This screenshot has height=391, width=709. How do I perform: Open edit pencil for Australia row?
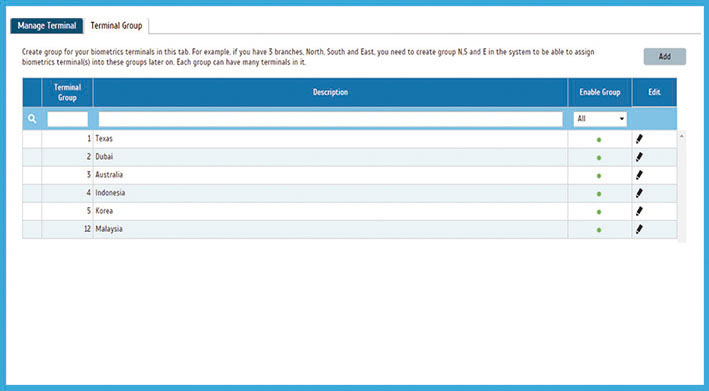point(639,175)
